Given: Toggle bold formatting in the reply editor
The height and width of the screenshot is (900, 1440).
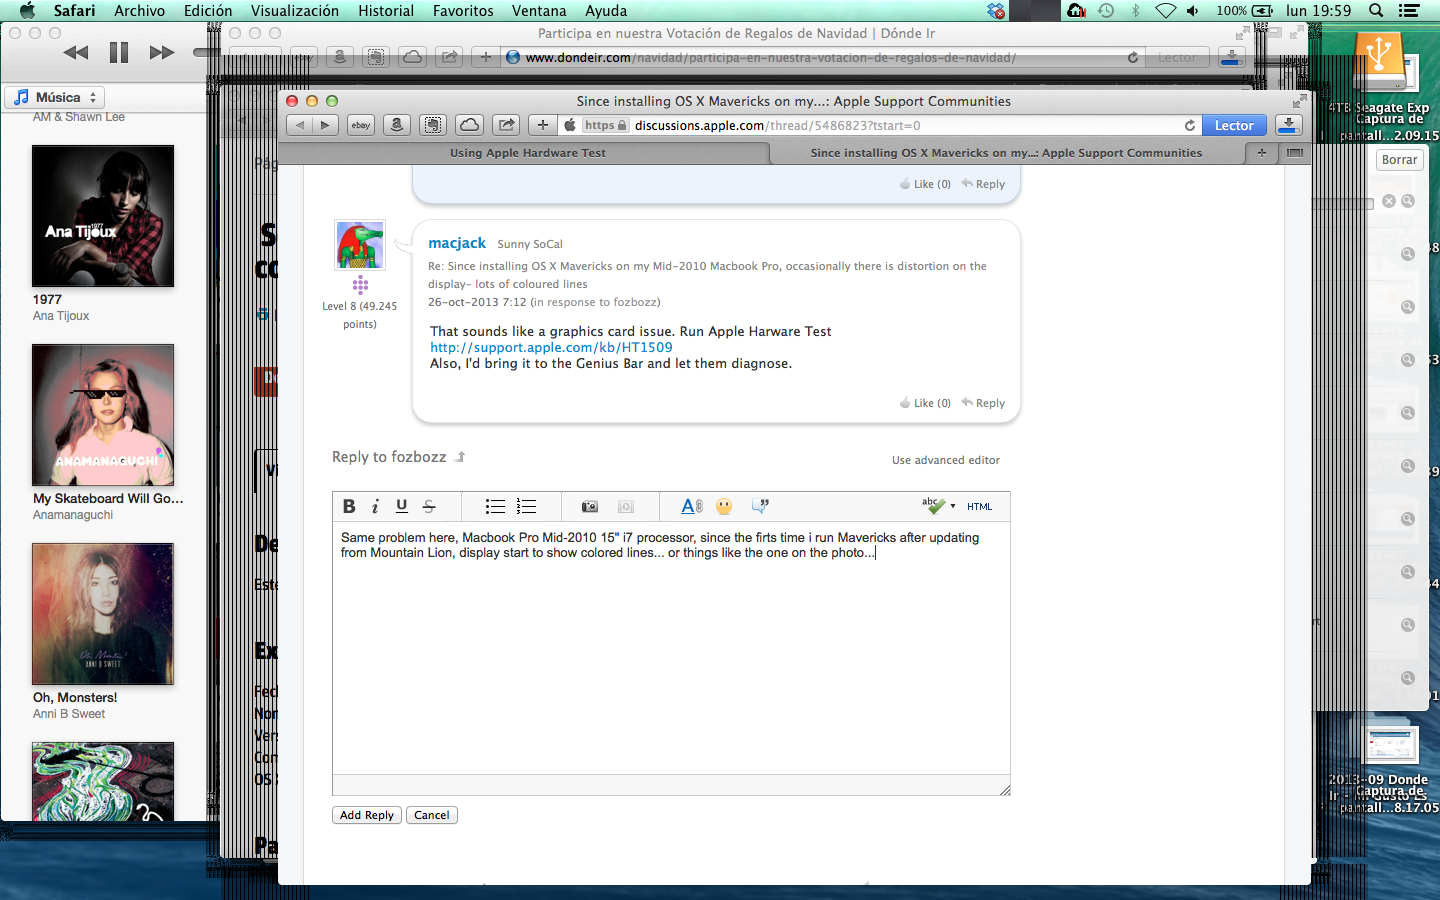Looking at the screenshot, I should 349,506.
